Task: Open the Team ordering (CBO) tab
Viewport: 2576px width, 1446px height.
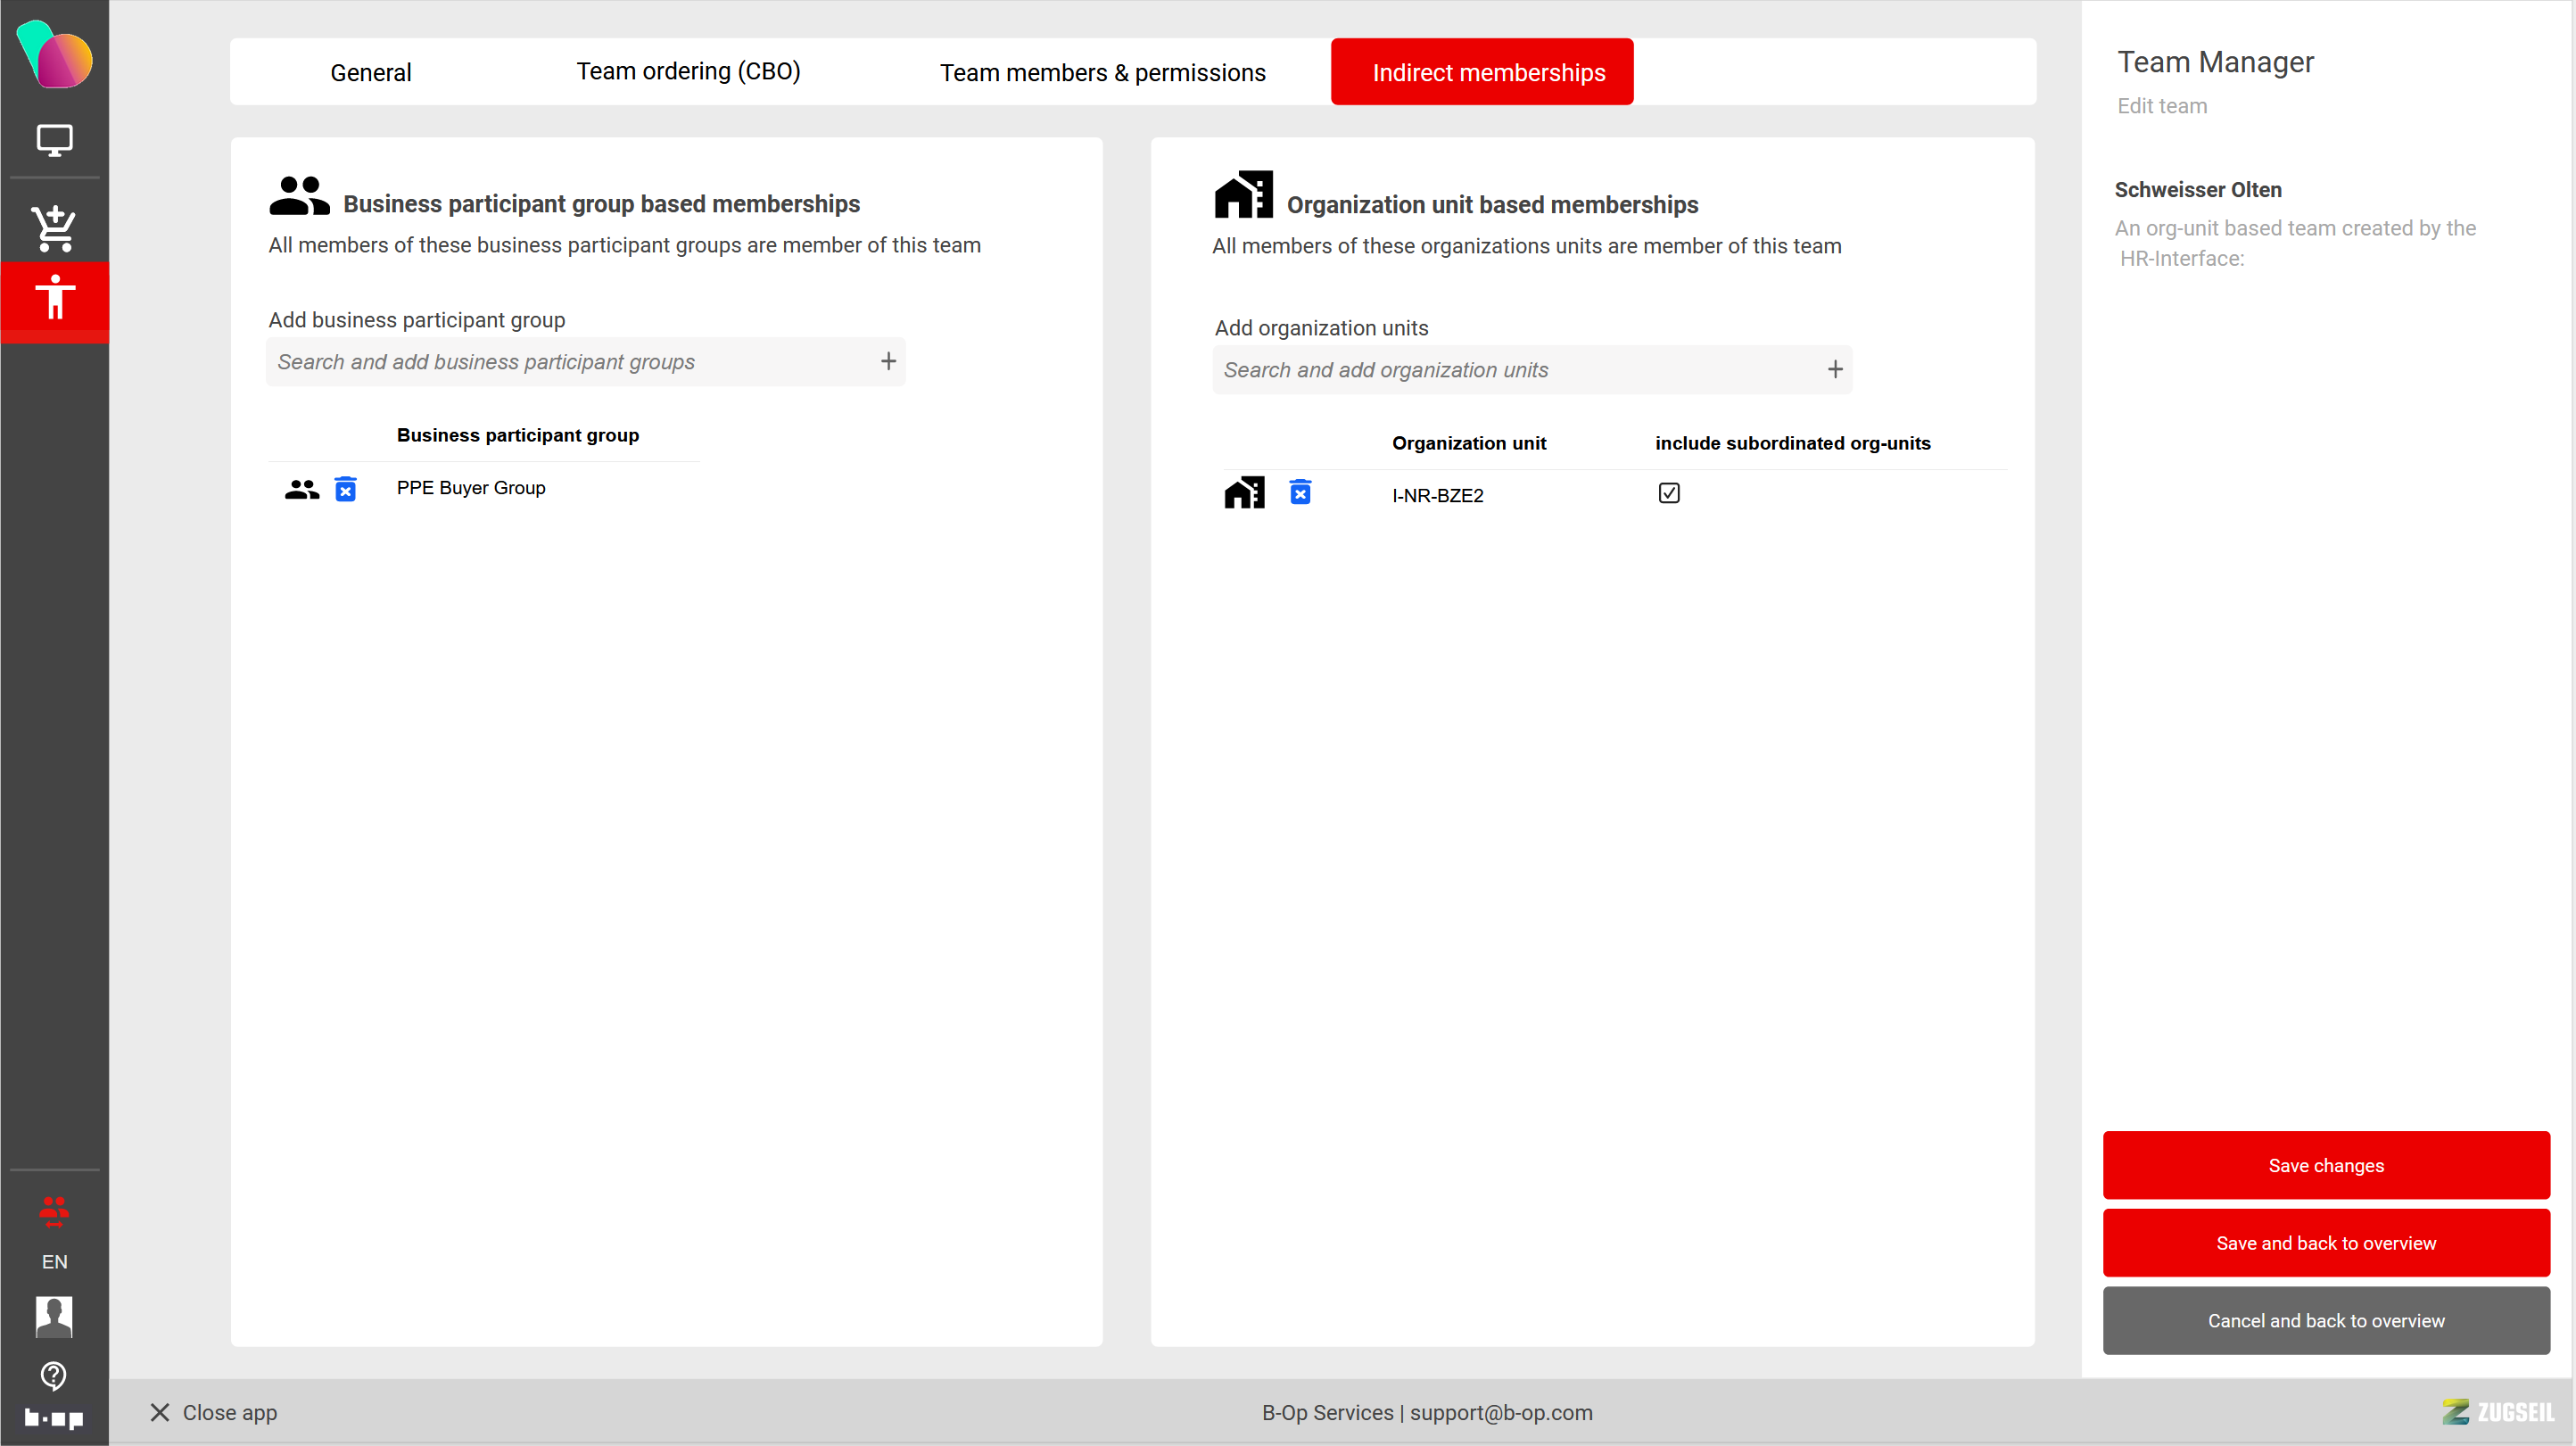Action: point(688,72)
